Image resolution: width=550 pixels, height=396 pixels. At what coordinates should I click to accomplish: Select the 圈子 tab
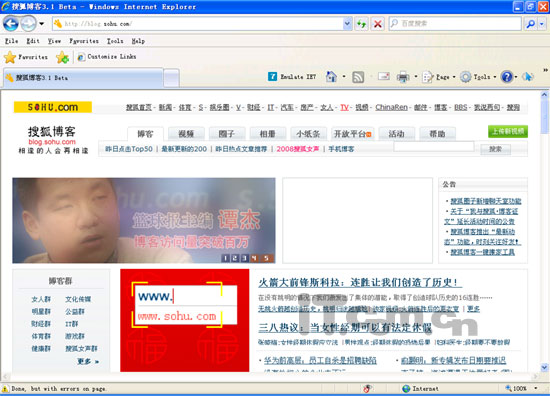pyautogui.click(x=227, y=134)
